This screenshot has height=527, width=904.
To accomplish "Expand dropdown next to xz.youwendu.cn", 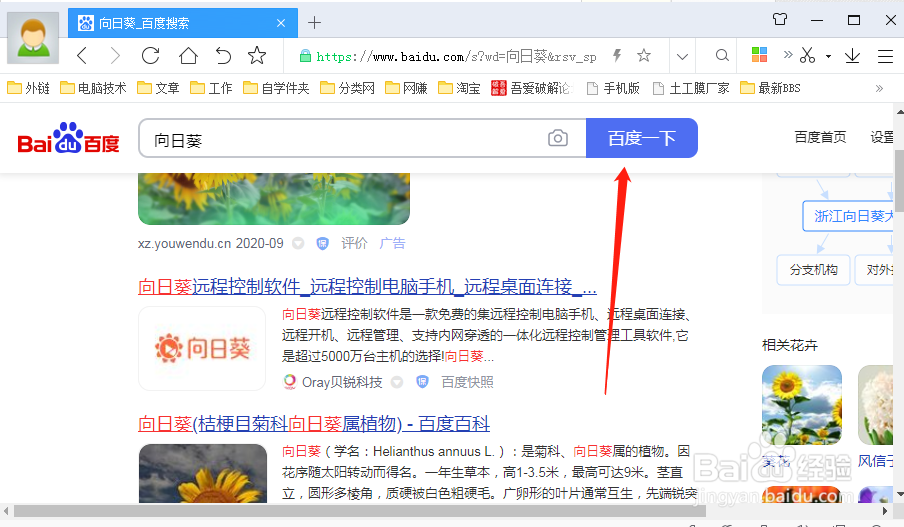I will pyautogui.click(x=298, y=243).
